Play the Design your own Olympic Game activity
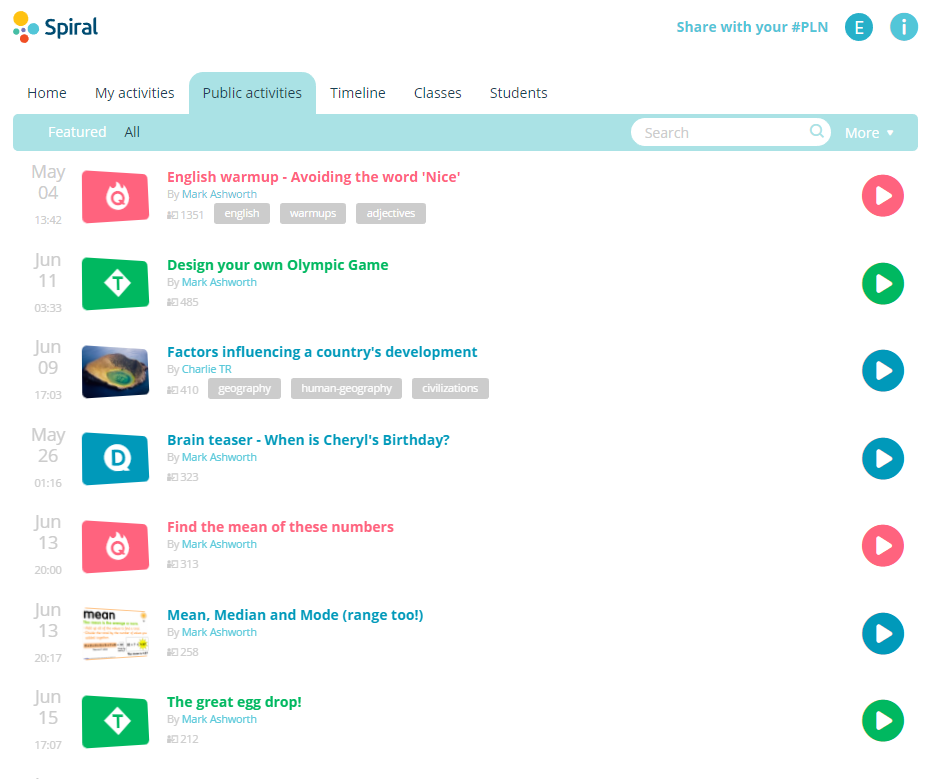 [882, 284]
